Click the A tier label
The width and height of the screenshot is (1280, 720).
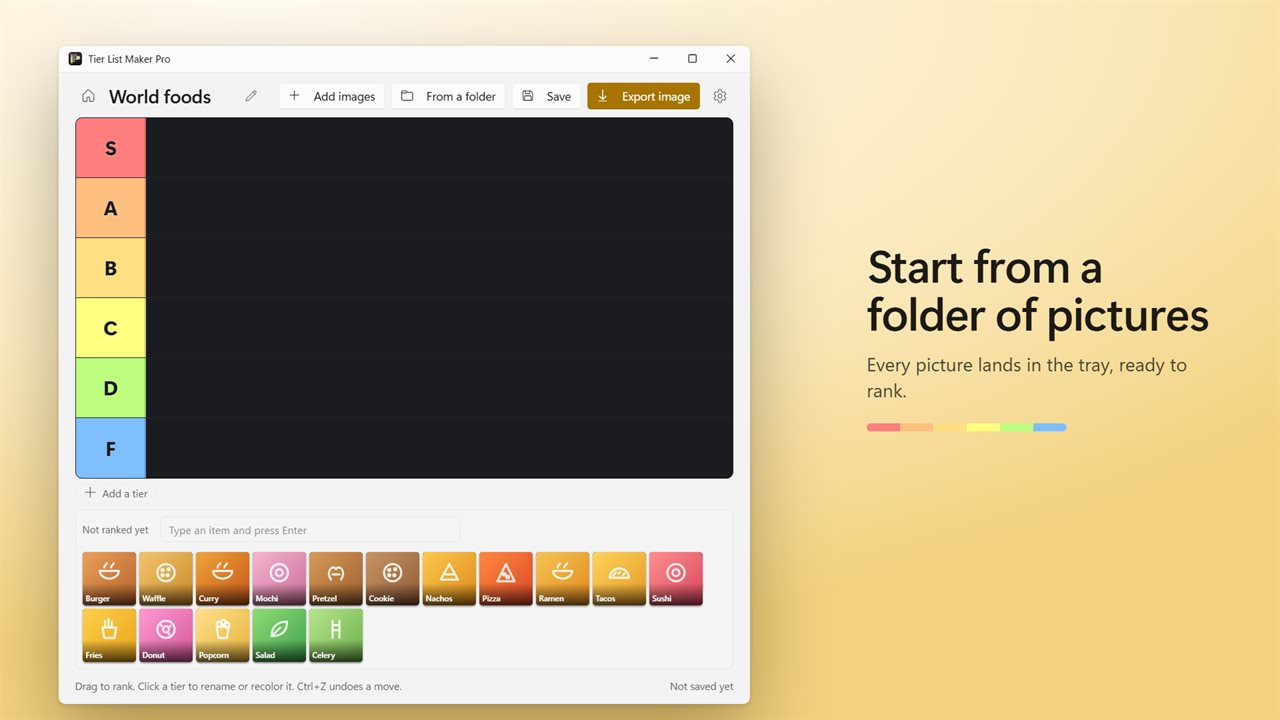[111, 208]
